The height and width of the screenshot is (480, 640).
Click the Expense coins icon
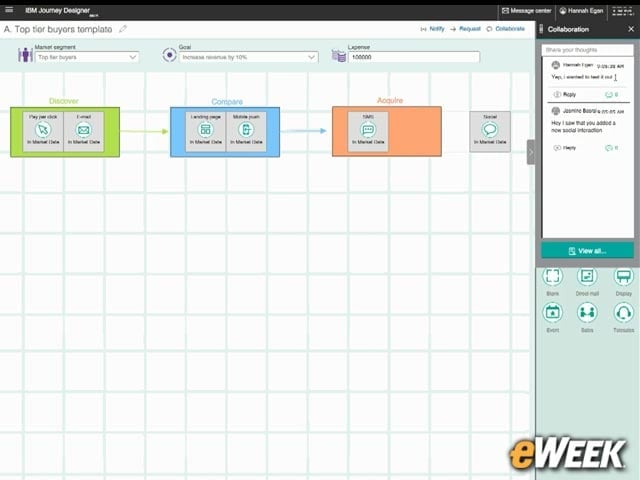tap(339, 56)
